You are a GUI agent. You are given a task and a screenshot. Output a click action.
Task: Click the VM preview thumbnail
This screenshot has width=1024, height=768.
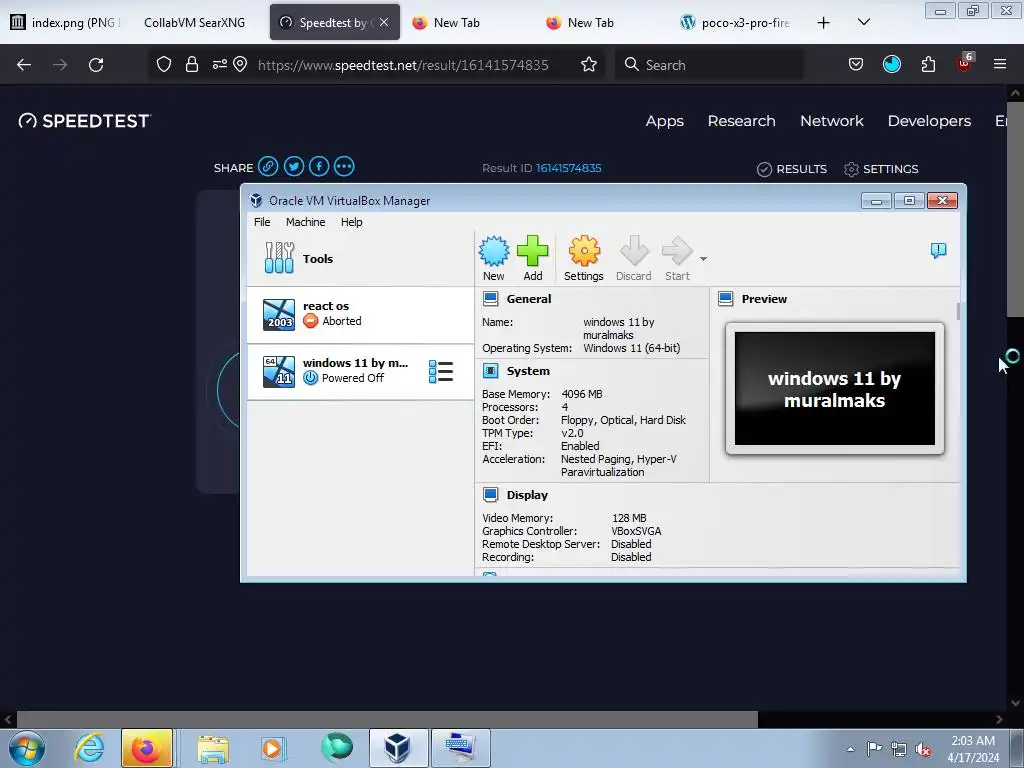click(x=835, y=389)
